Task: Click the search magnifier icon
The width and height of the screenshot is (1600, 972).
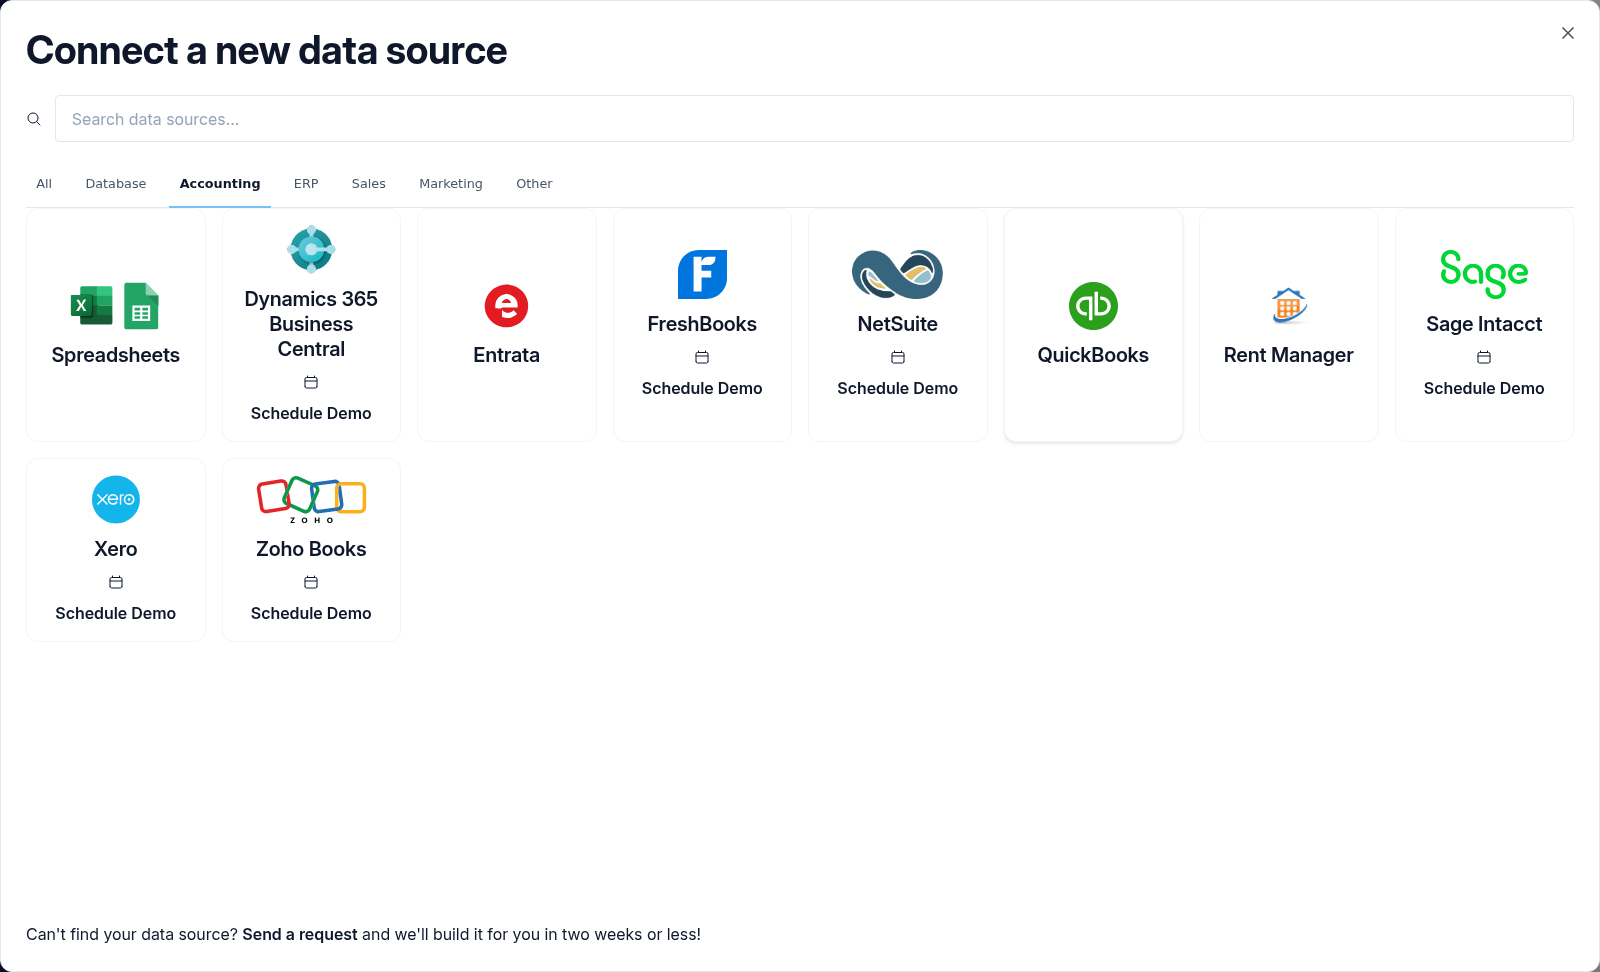Action: click(34, 119)
